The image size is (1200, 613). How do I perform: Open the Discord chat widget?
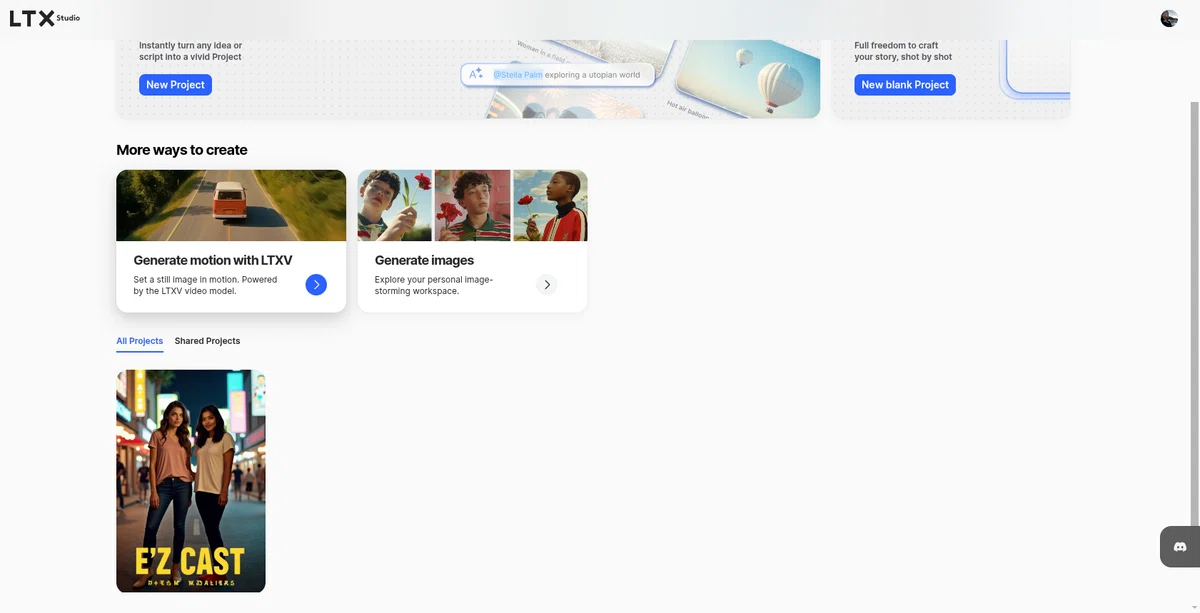[1180, 547]
